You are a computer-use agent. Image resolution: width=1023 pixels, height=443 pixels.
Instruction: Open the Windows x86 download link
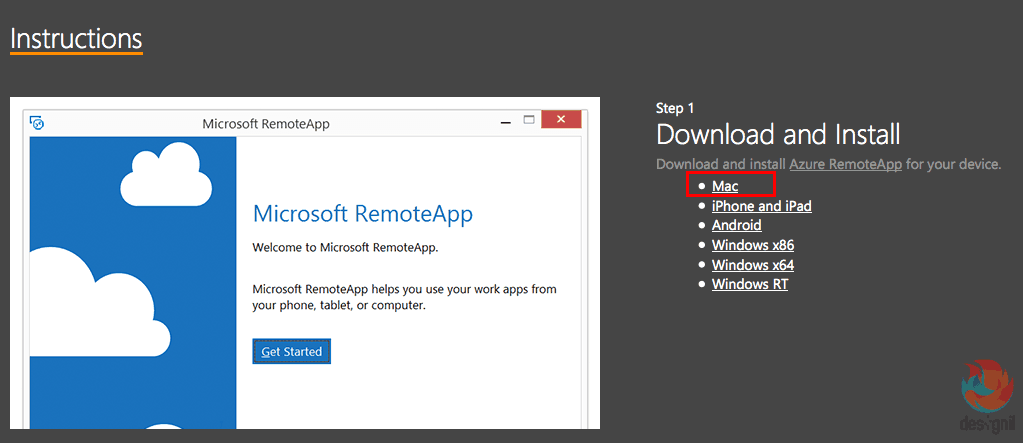pos(753,245)
